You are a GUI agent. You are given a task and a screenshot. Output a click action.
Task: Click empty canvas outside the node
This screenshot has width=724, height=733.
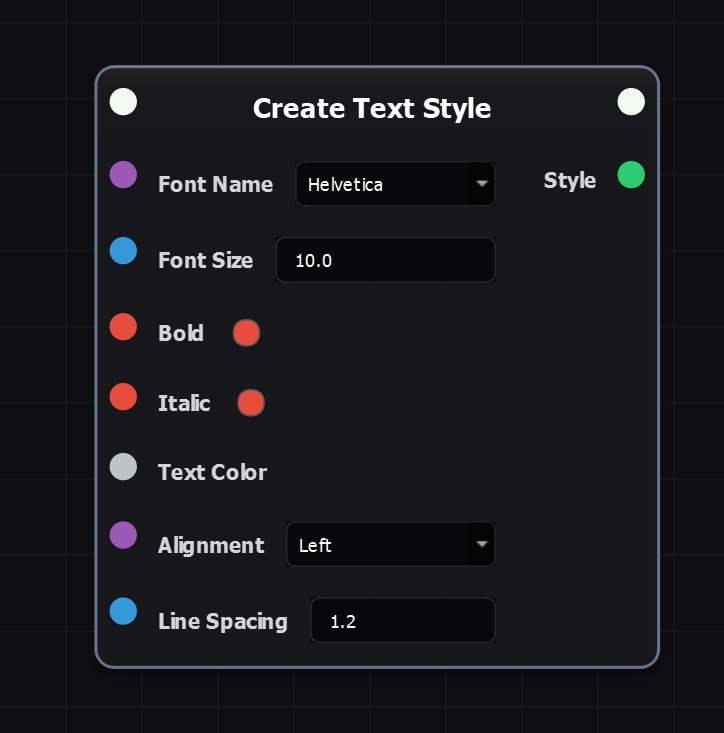pyautogui.click(x=50, y=400)
